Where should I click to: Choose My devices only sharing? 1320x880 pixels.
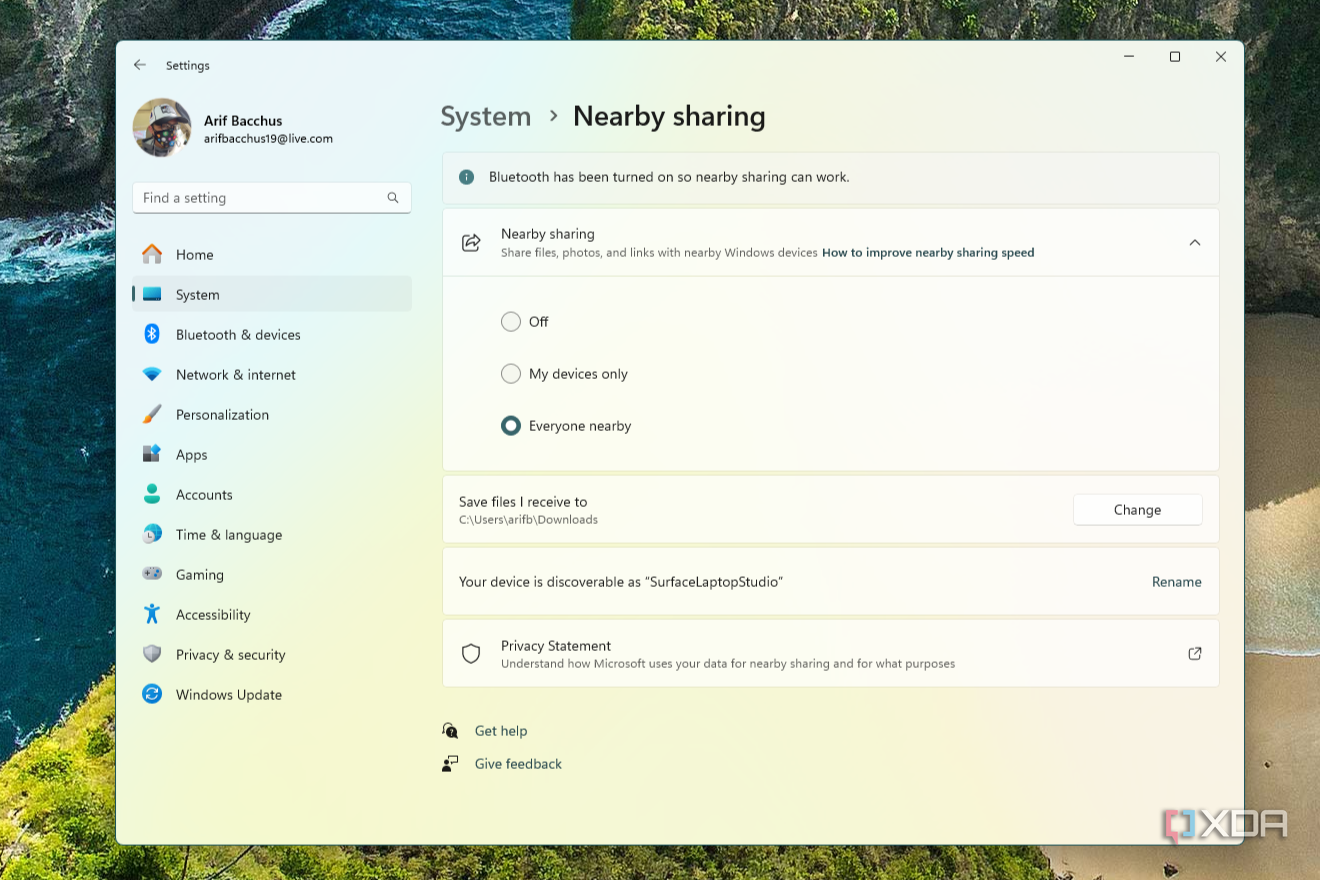pos(511,373)
